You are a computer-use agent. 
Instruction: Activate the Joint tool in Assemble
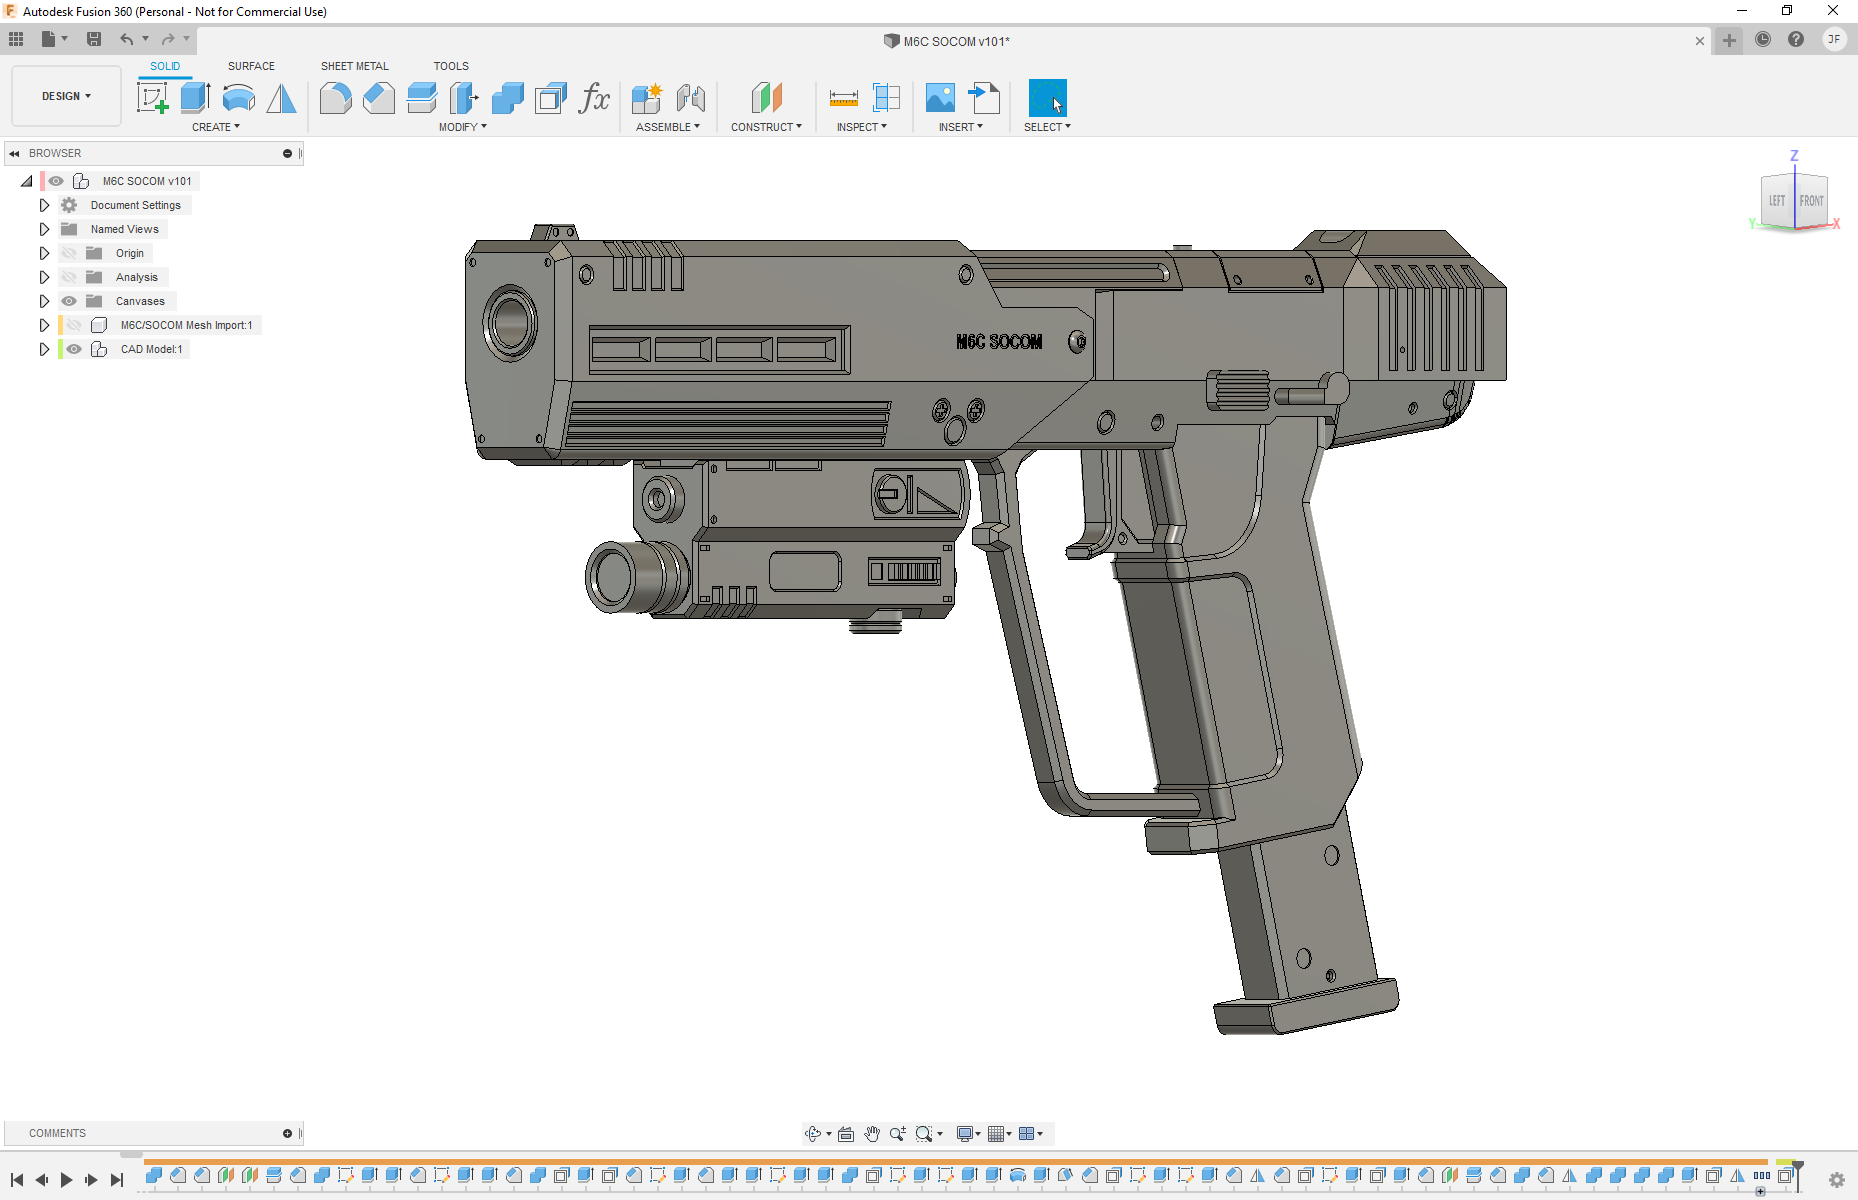point(690,98)
